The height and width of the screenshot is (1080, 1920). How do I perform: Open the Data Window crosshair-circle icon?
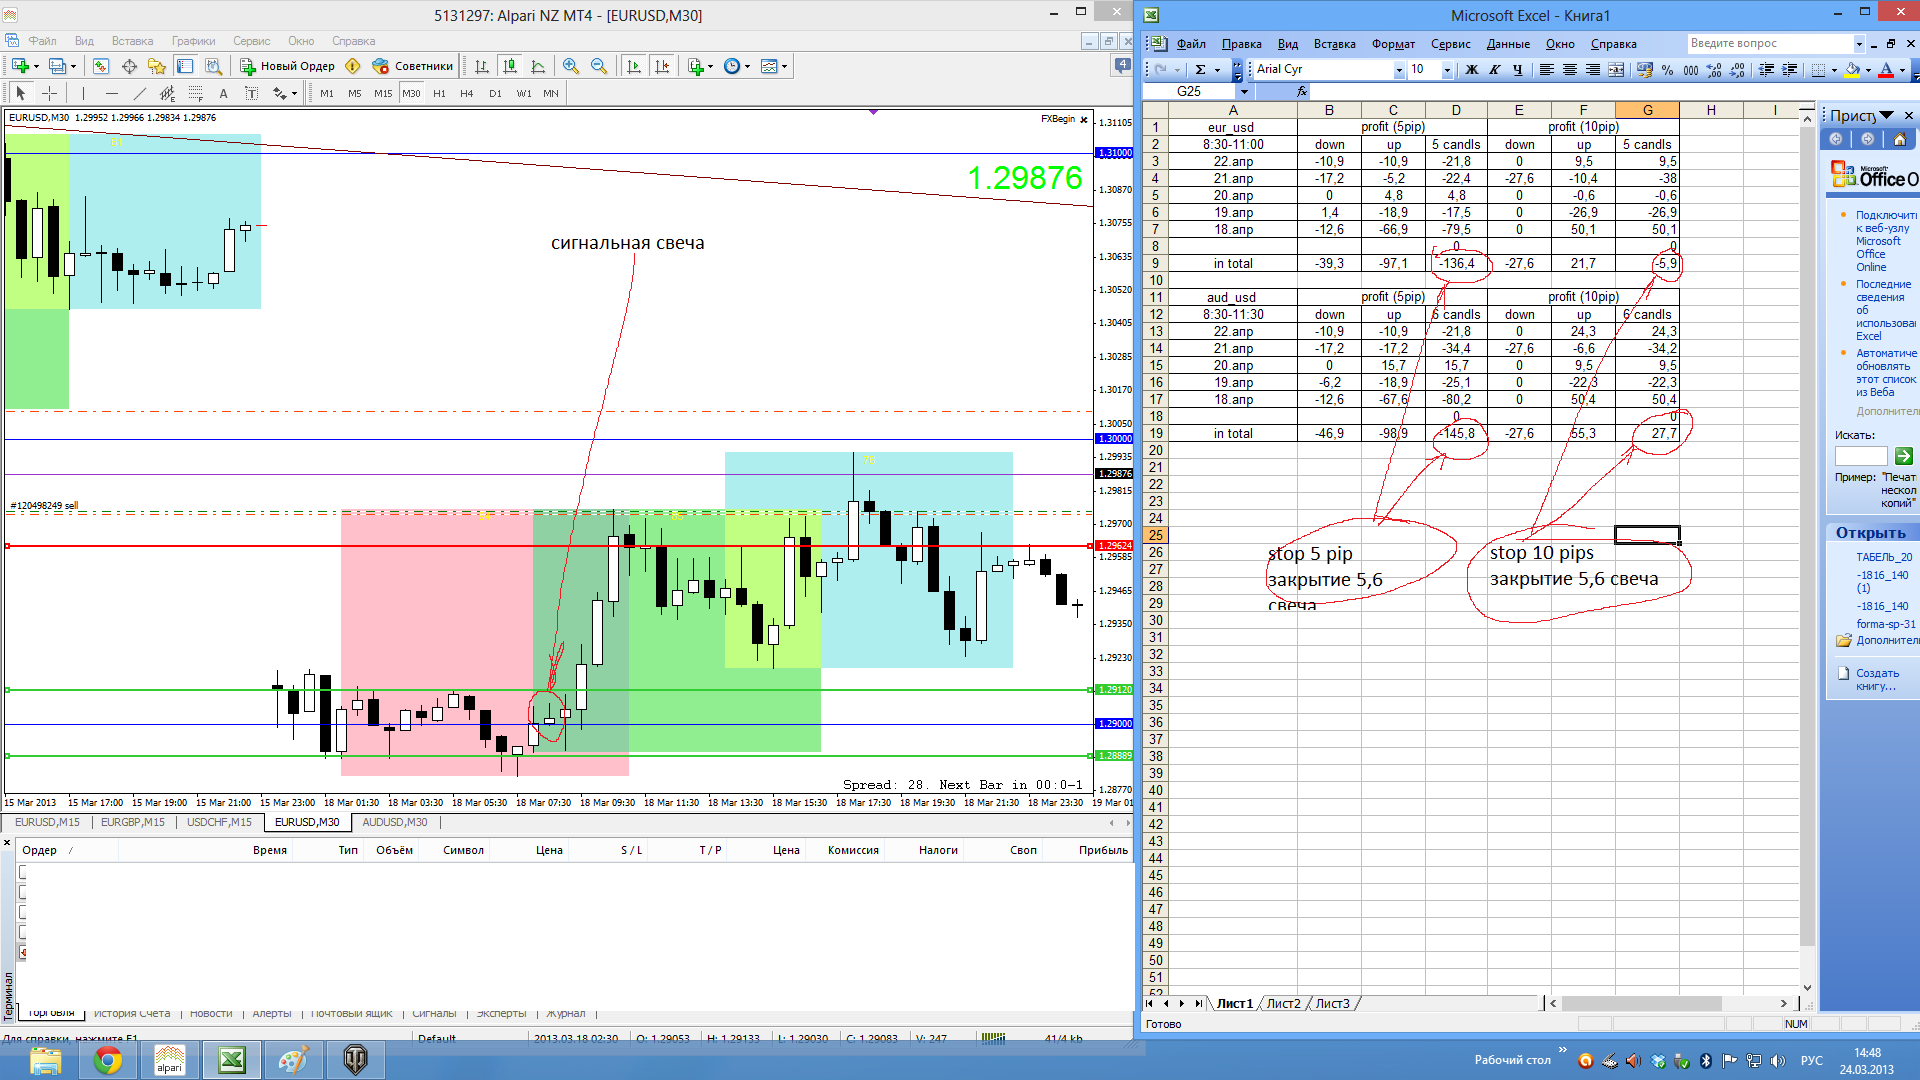tap(129, 66)
